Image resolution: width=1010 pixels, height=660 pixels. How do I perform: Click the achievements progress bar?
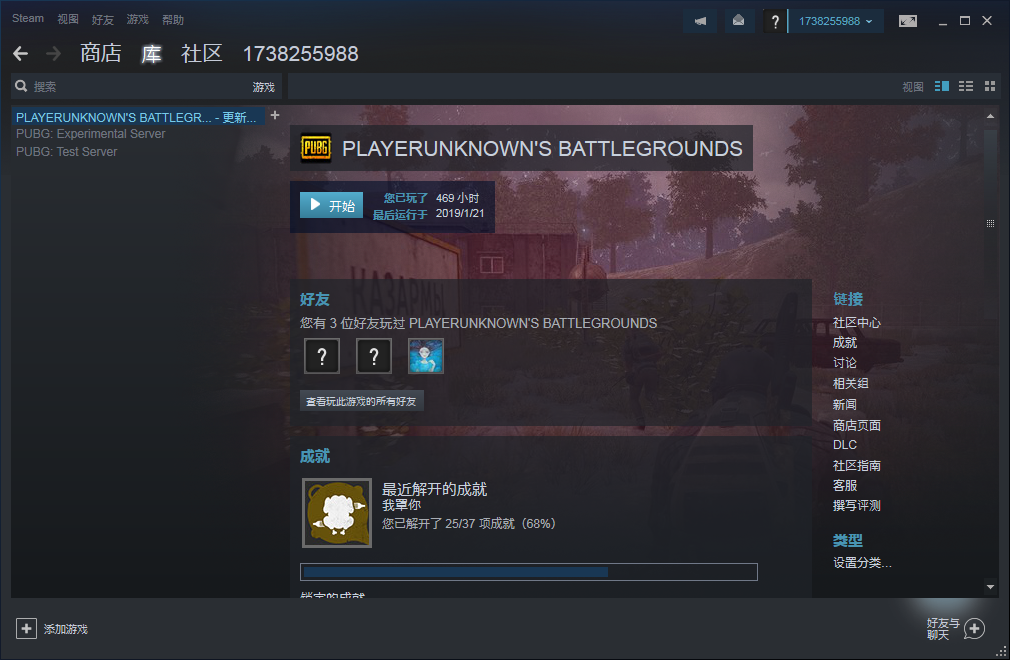(529, 572)
